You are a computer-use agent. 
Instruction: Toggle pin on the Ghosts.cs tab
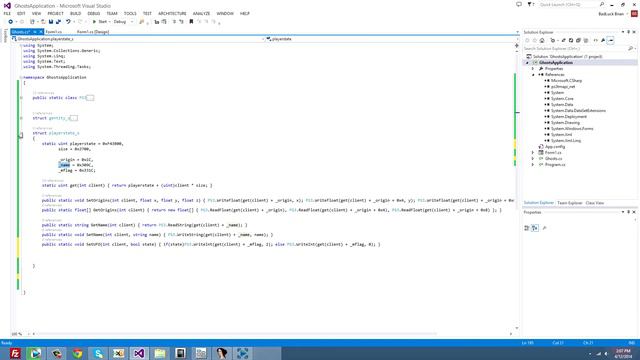click(x=35, y=32)
